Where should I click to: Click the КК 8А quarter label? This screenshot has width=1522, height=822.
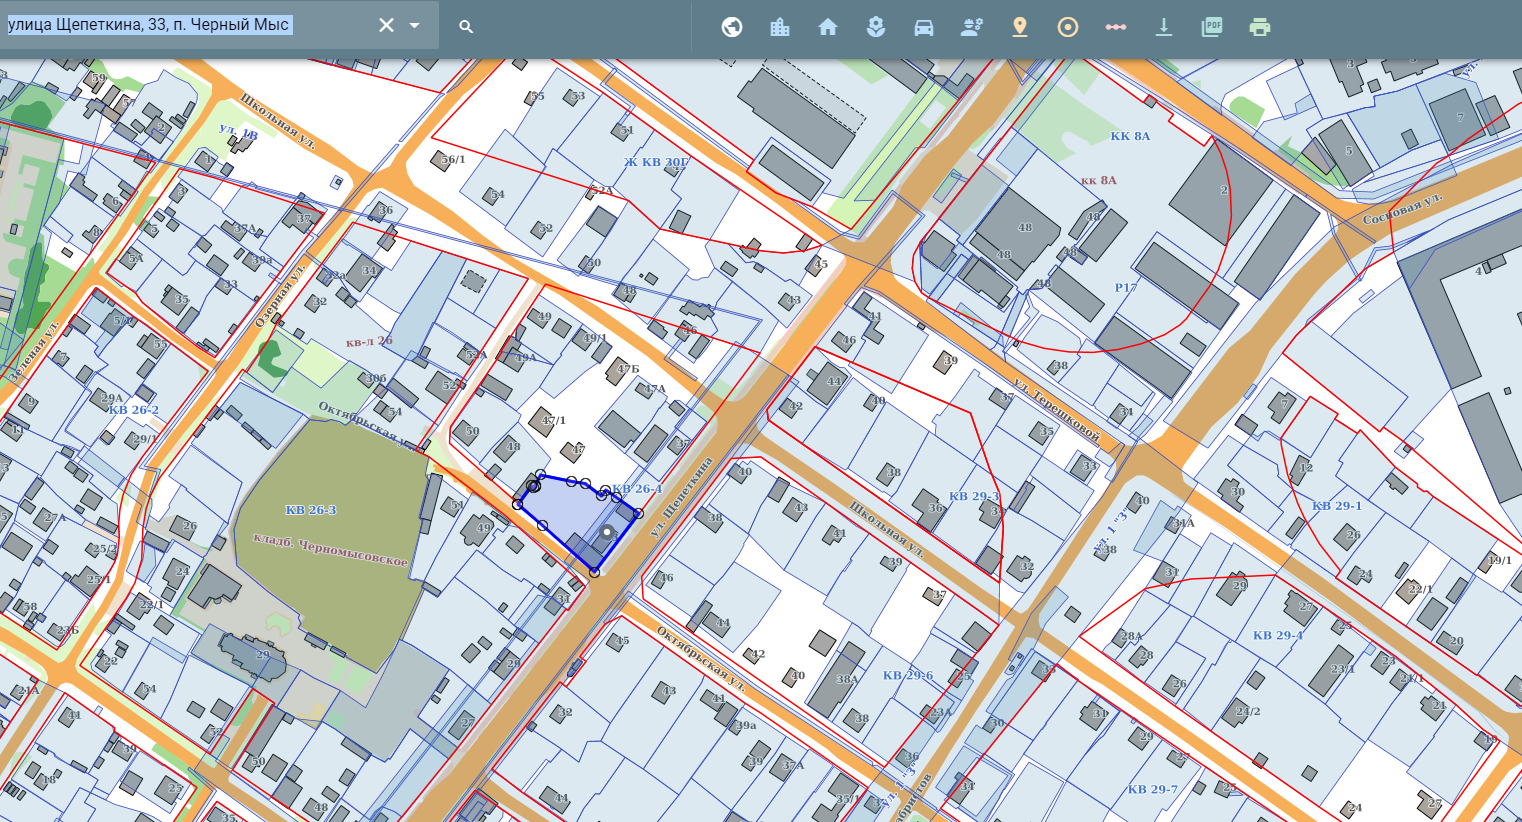pyautogui.click(x=1130, y=136)
